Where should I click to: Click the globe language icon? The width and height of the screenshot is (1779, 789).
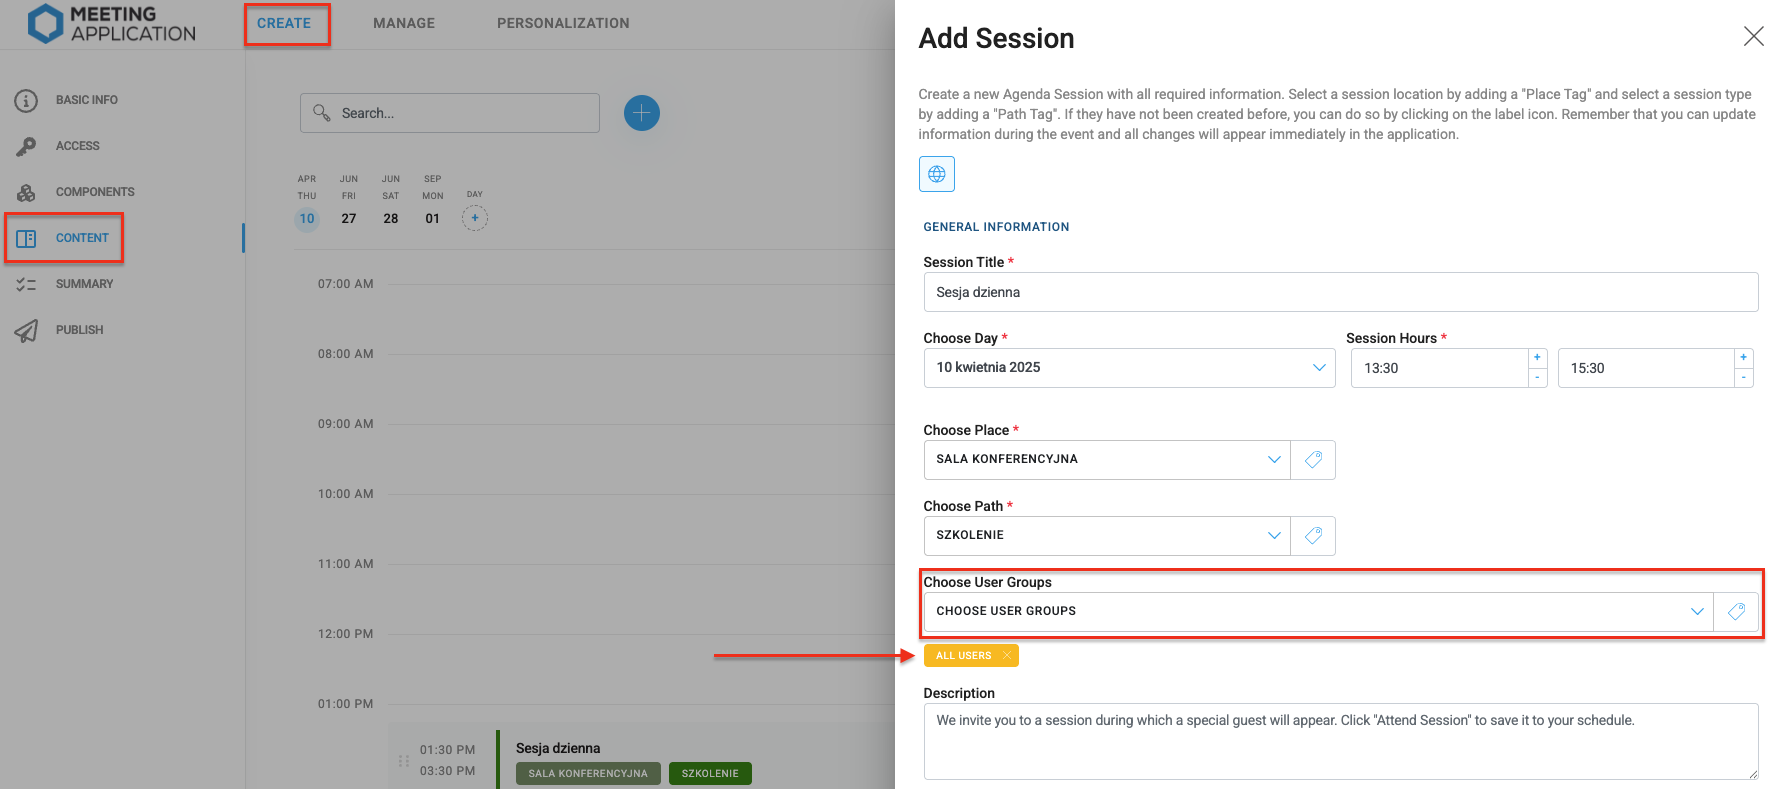[x=936, y=174]
